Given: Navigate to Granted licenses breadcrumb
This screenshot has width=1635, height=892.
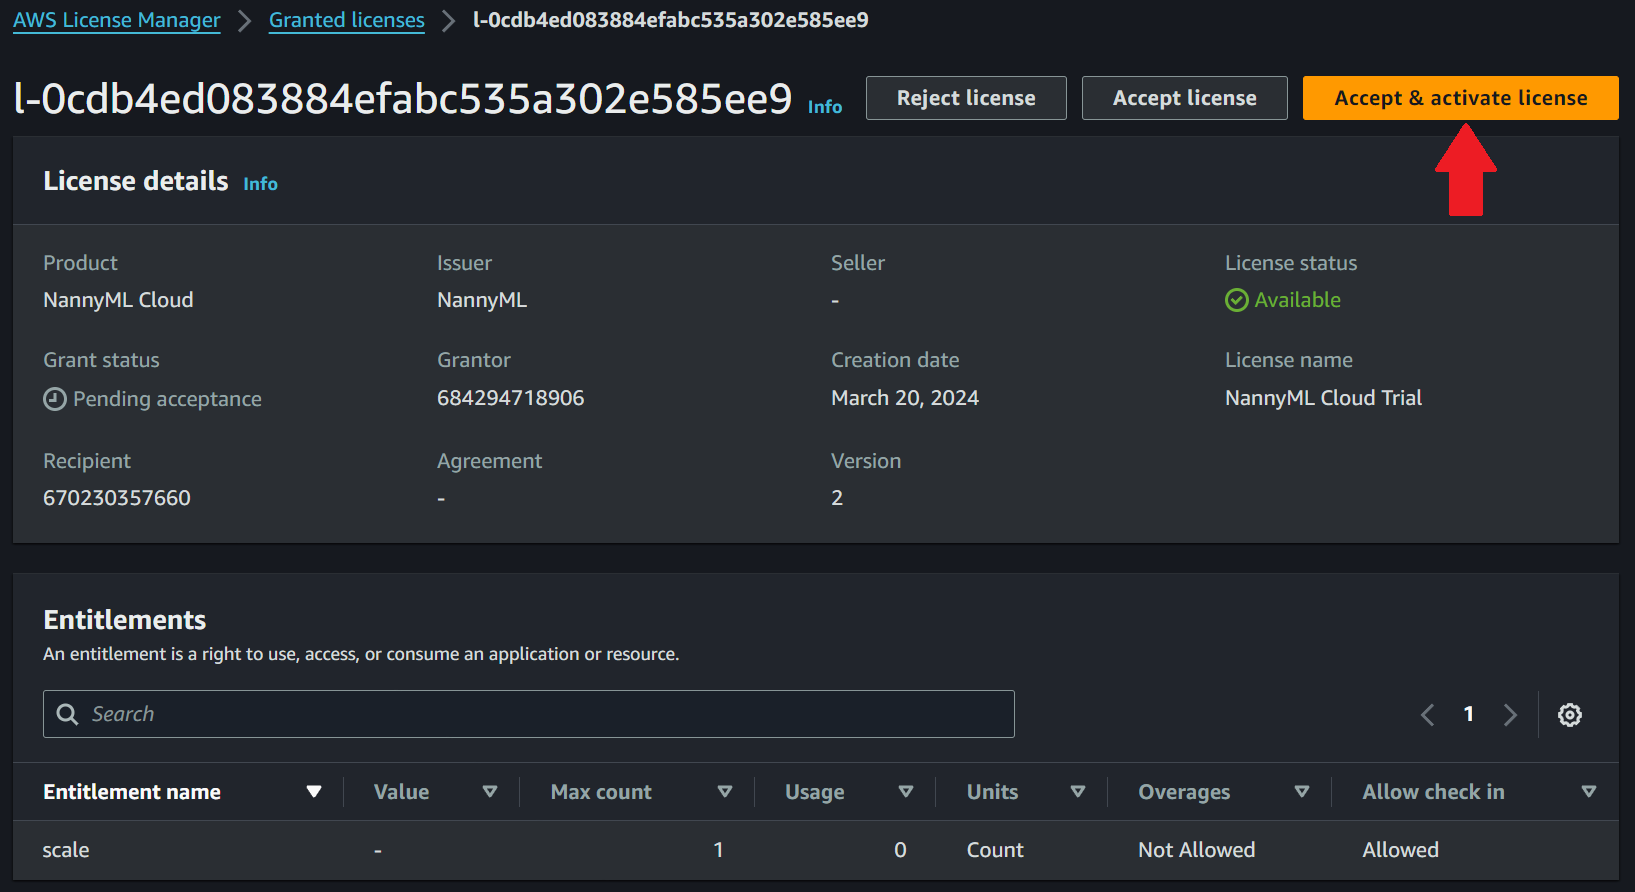Looking at the screenshot, I should click(x=347, y=20).
